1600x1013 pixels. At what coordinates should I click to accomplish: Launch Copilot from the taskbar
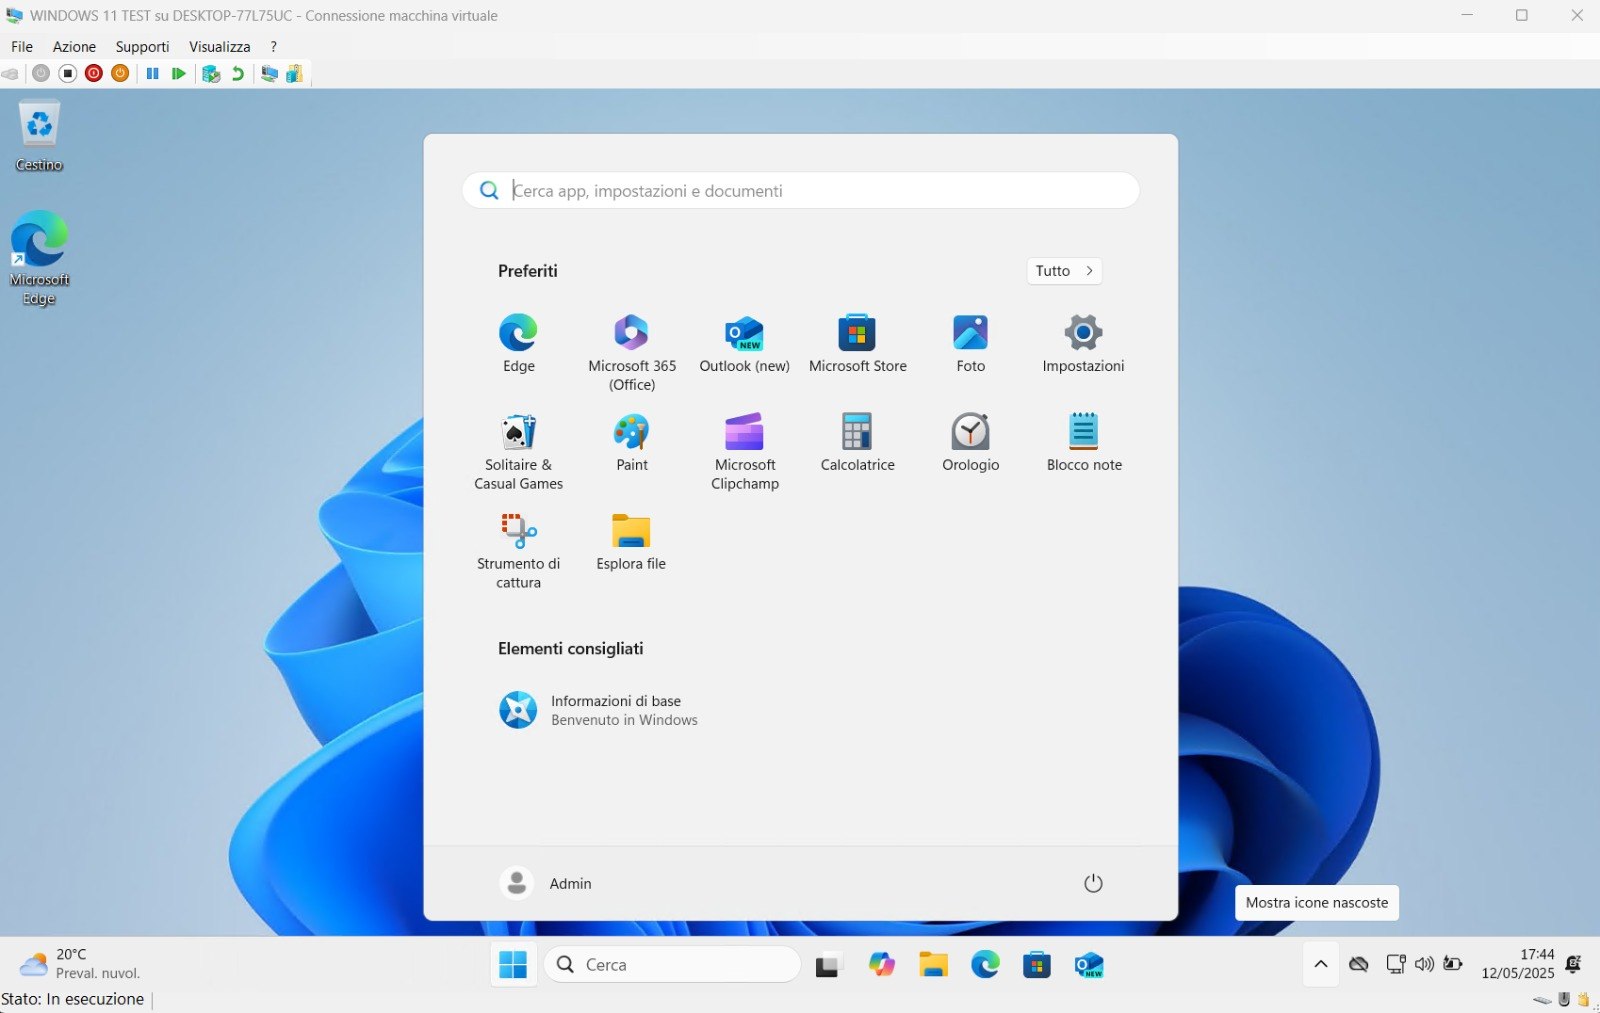point(881,965)
